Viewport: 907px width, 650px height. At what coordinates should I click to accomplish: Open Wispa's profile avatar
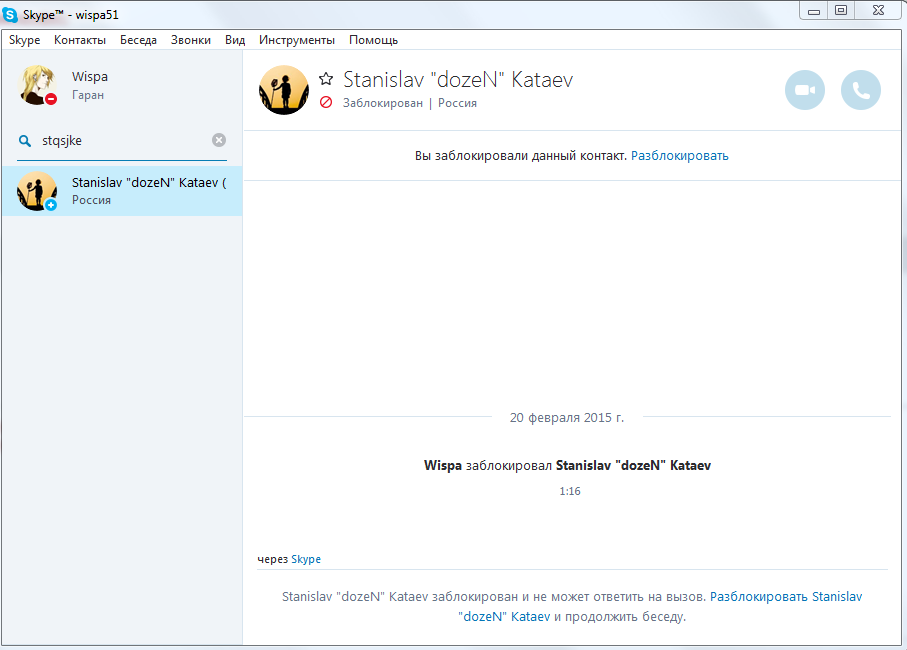pos(37,84)
